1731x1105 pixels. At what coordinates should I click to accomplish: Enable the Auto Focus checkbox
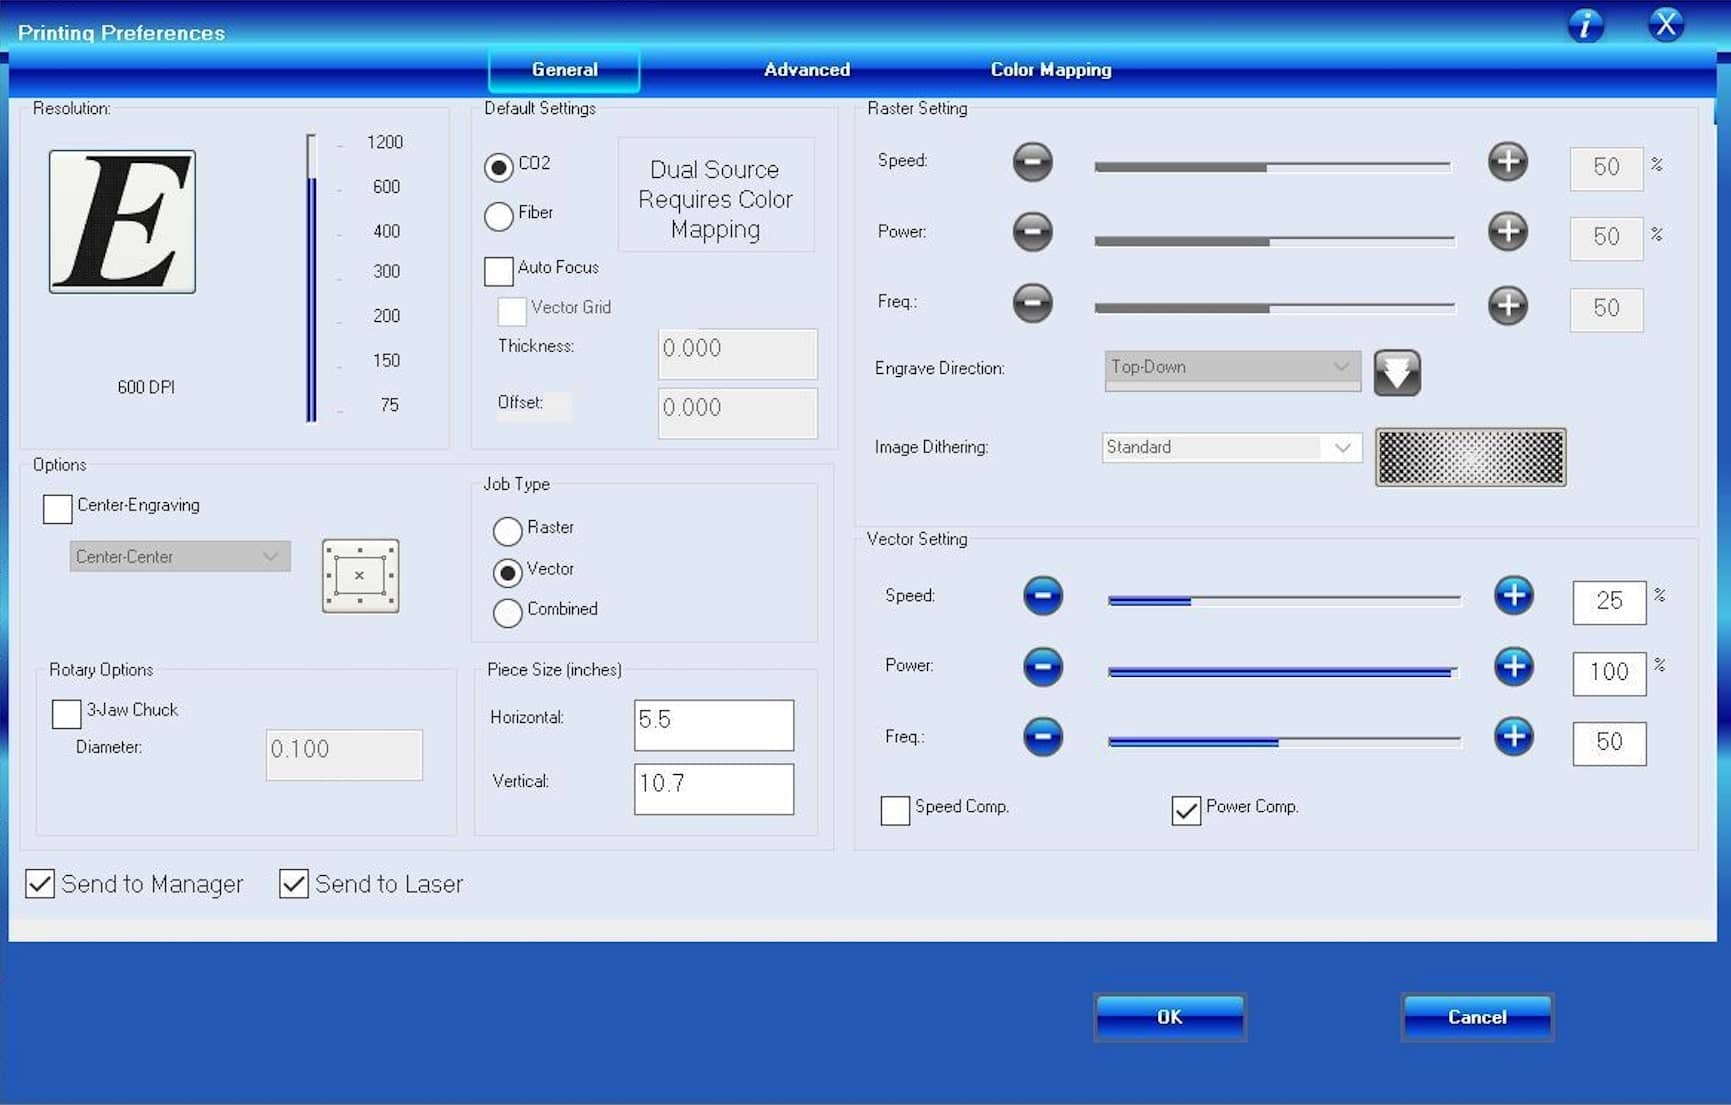point(498,270)
